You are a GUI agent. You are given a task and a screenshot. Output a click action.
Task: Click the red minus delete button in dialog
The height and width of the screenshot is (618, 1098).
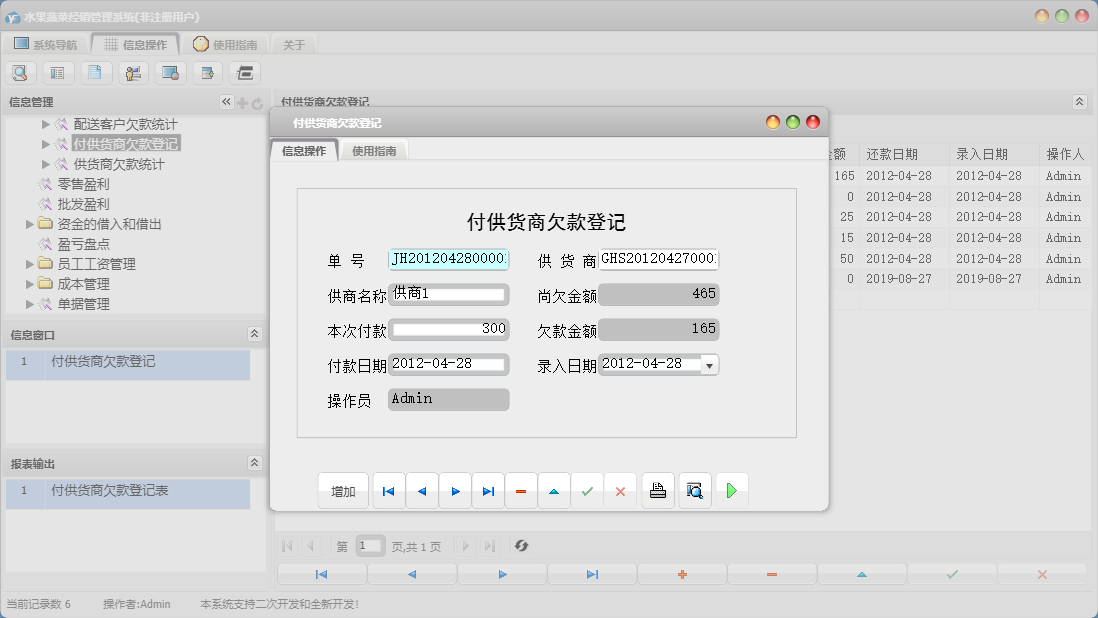[521, 491]
